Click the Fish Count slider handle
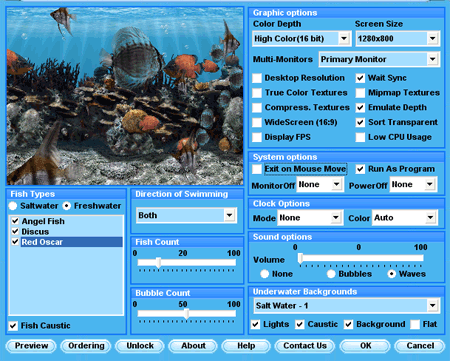The width and height of the screenshot is (450, 361). click(159, 263)
